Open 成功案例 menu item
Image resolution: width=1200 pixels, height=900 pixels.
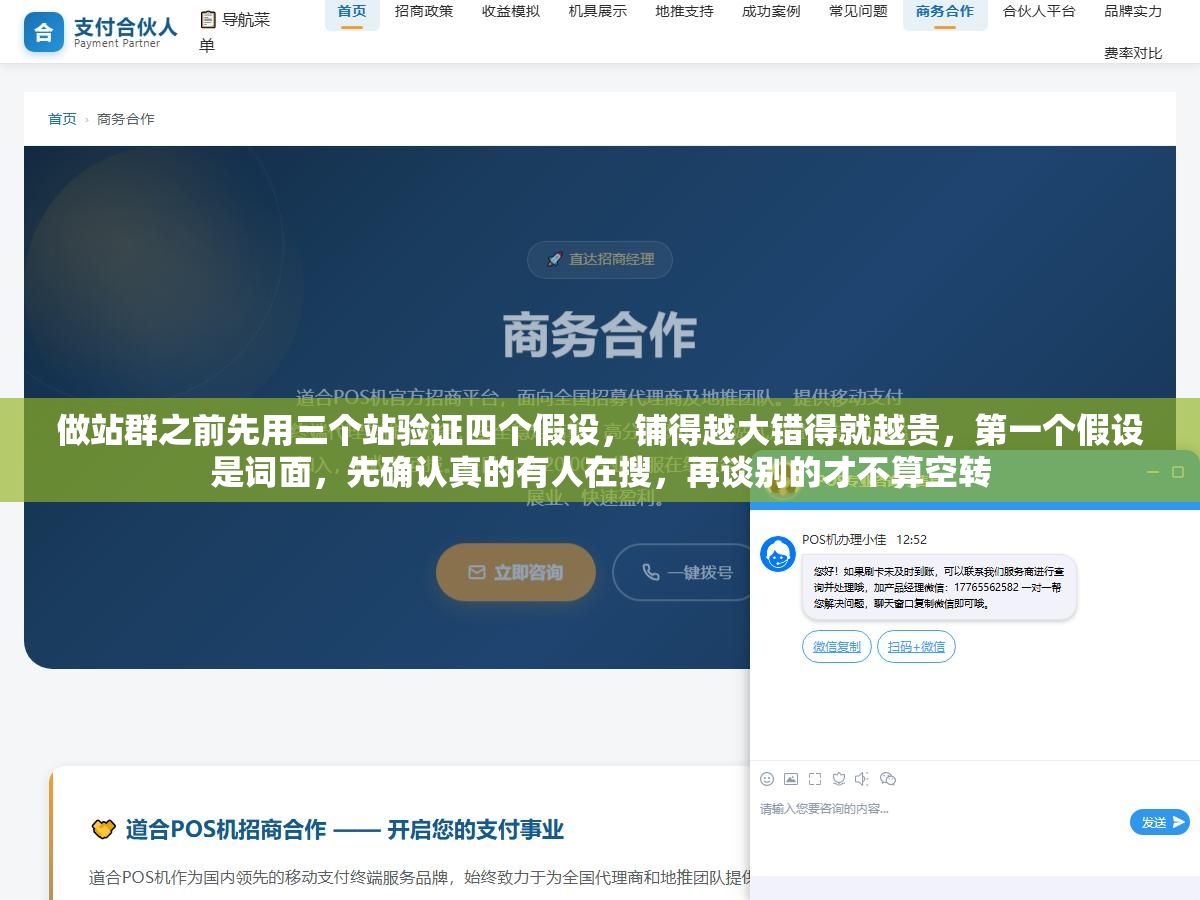click(x=771, y=12)
